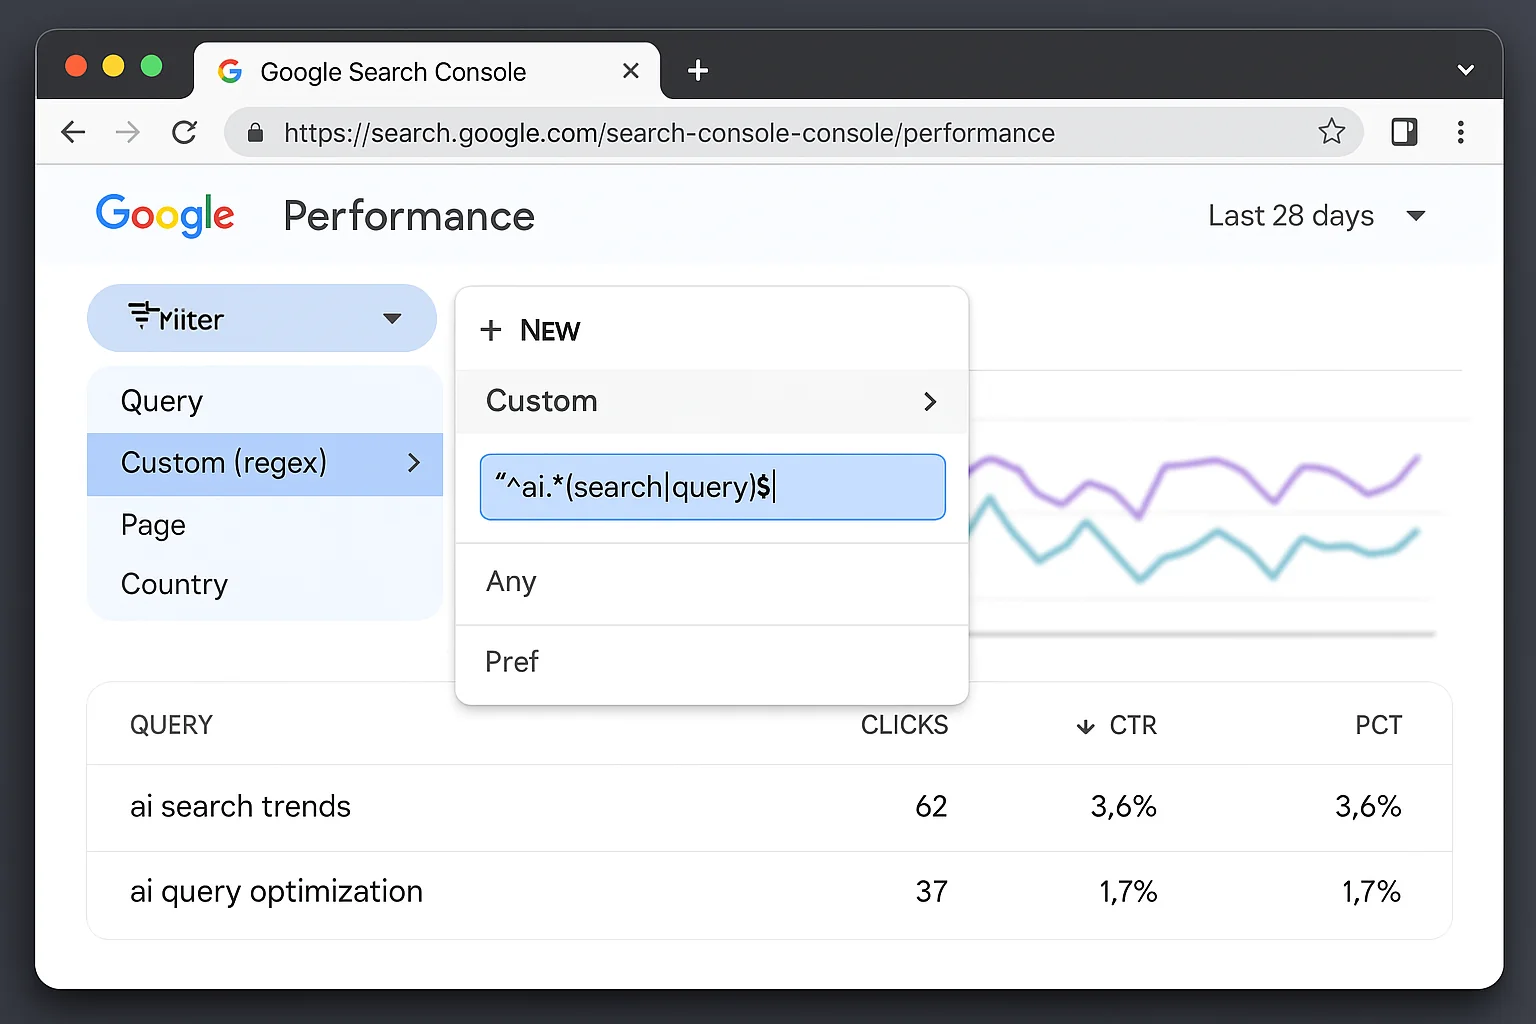Click the padlock icon in the address bar
The height and width of the screenshot is (1024, 1536).
pyautogui.click(x=254, y=132)
